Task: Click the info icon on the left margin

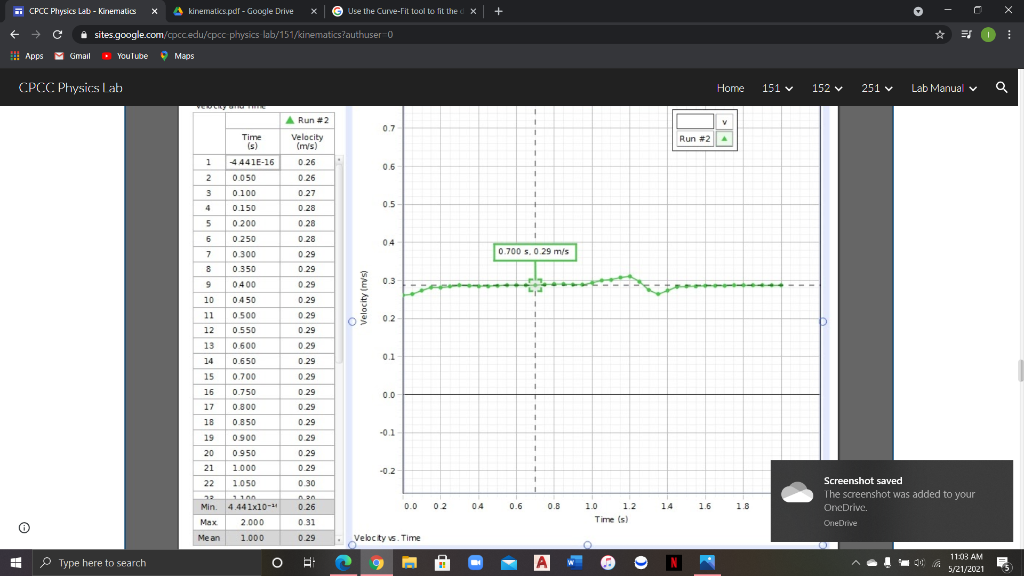Action: coord(23,527)
